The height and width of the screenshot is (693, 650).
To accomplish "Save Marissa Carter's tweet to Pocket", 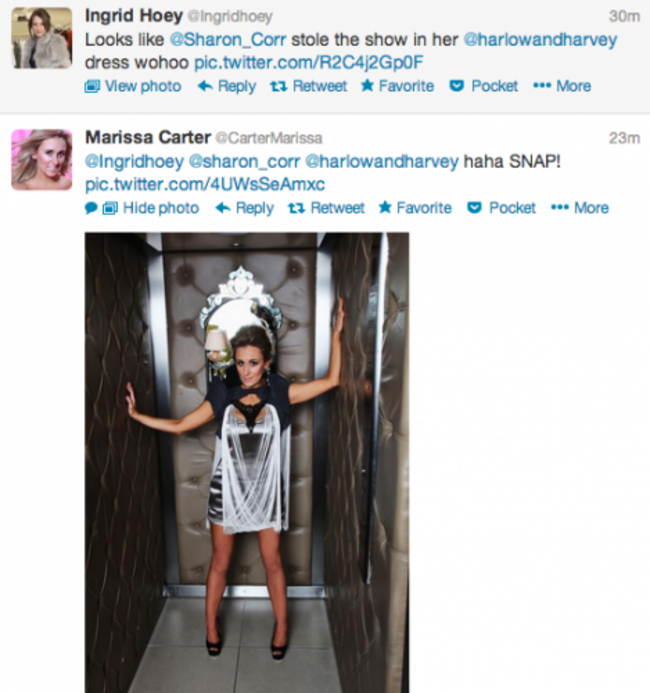I will tap(501, 208).
